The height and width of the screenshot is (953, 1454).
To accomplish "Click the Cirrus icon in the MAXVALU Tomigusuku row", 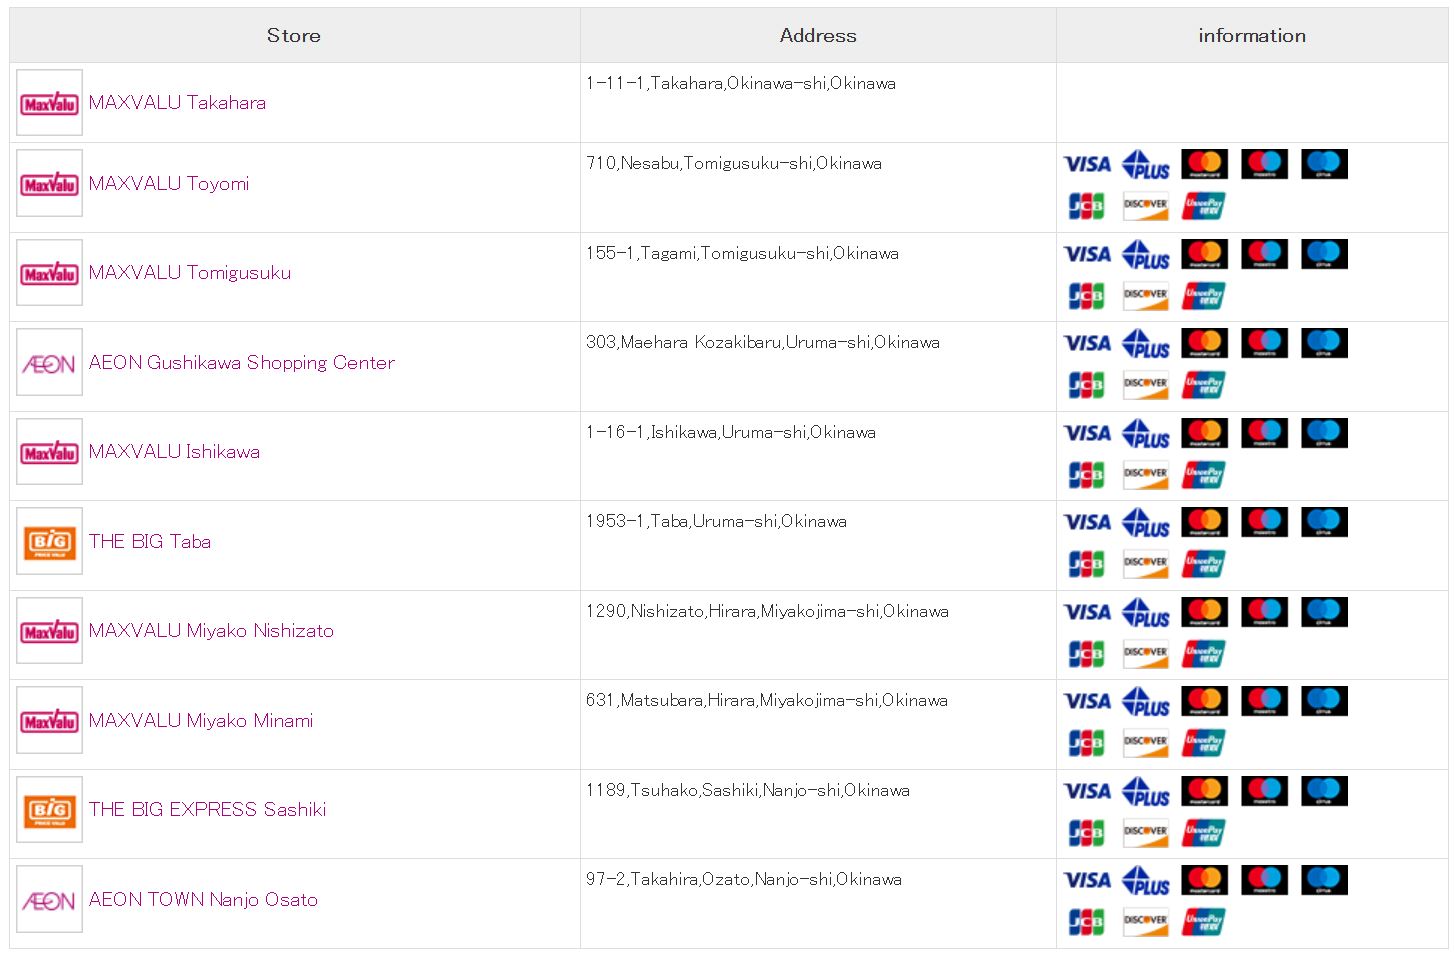I will 1324,254.
